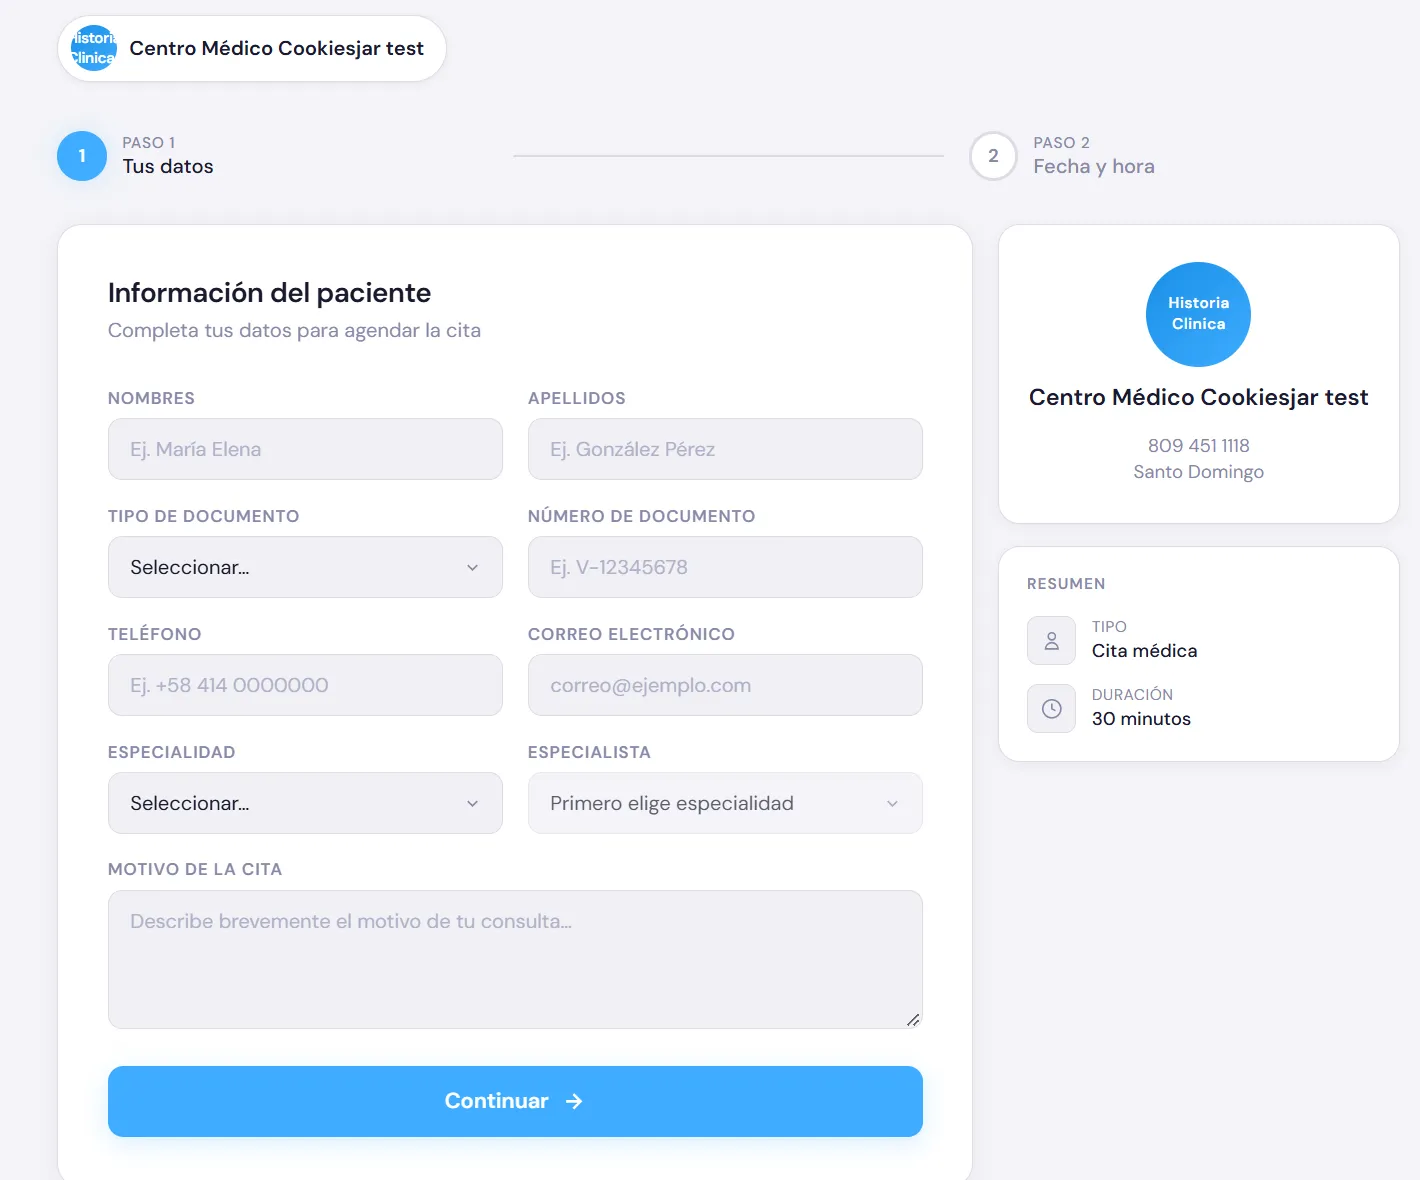Click the step 1 circle indicator

(x=82, y=156)
